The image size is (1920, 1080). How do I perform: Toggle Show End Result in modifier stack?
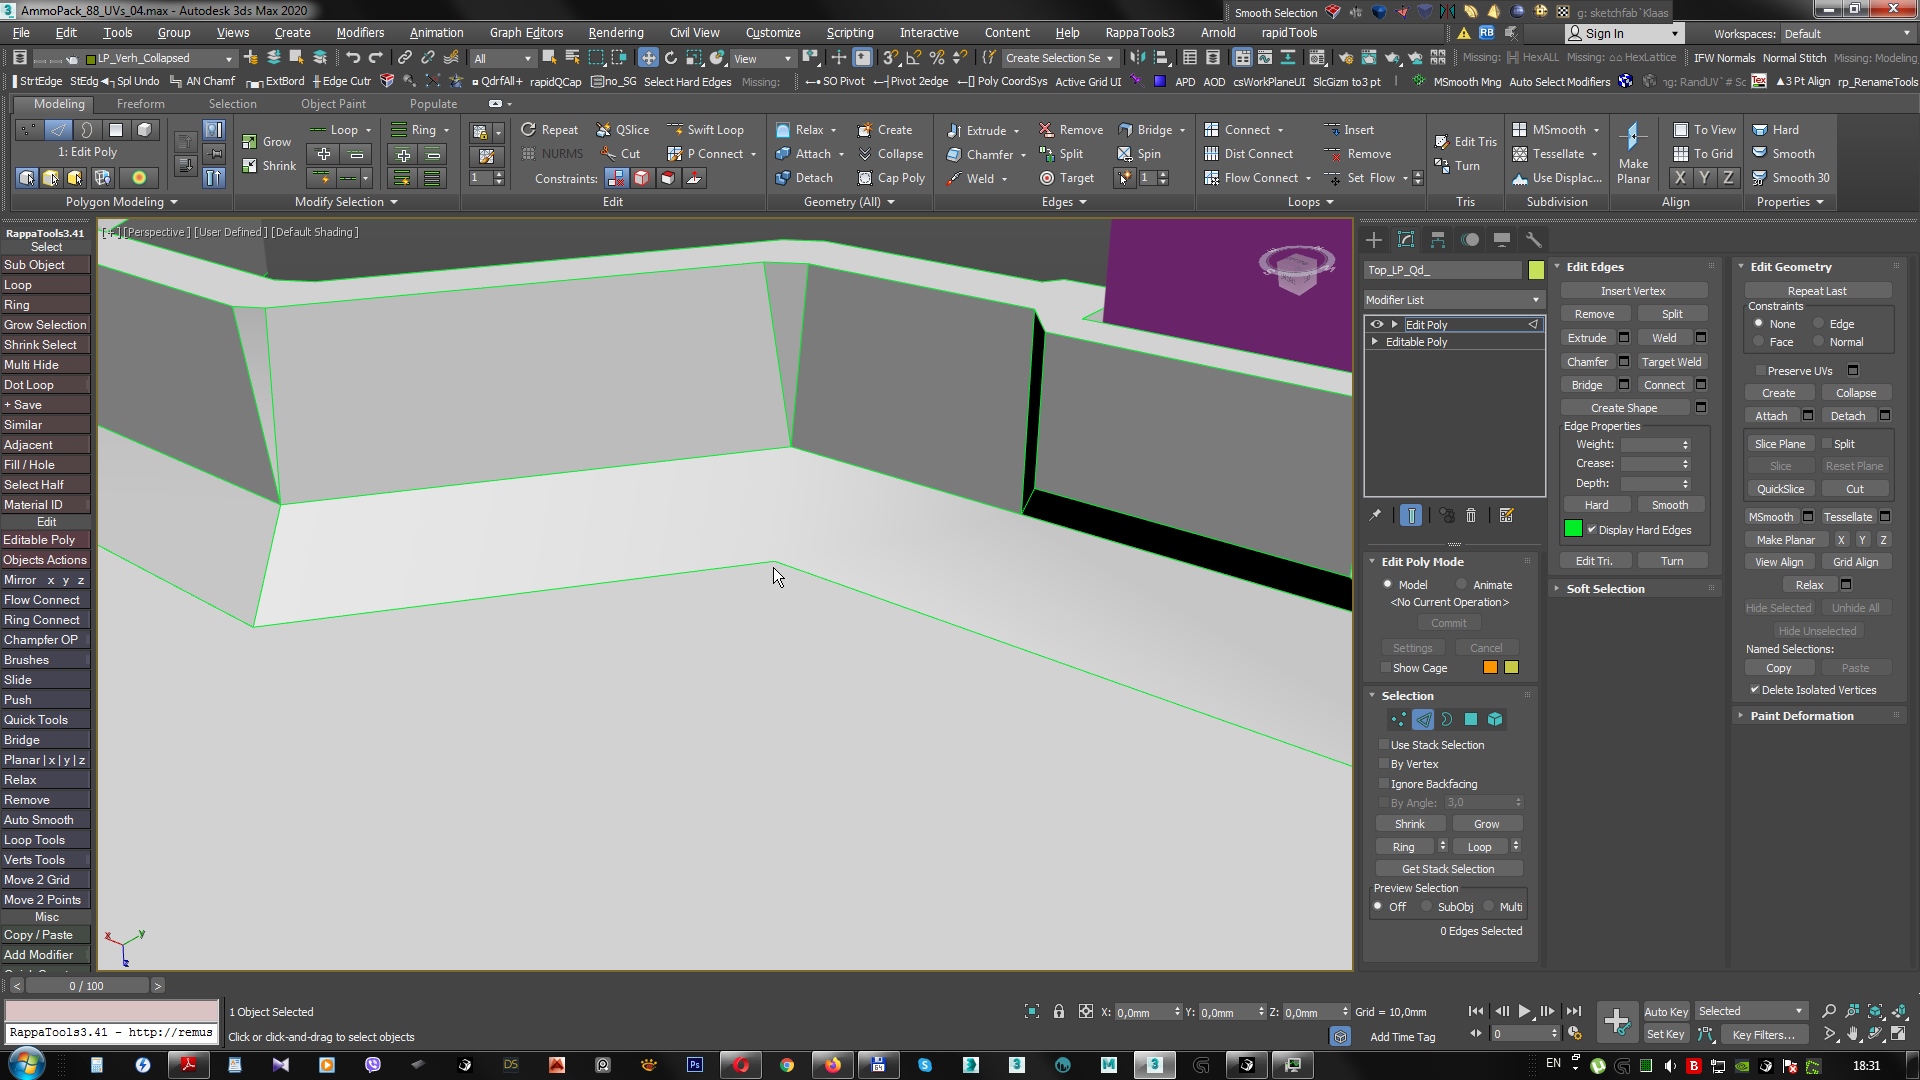(x=1411, y=516)
